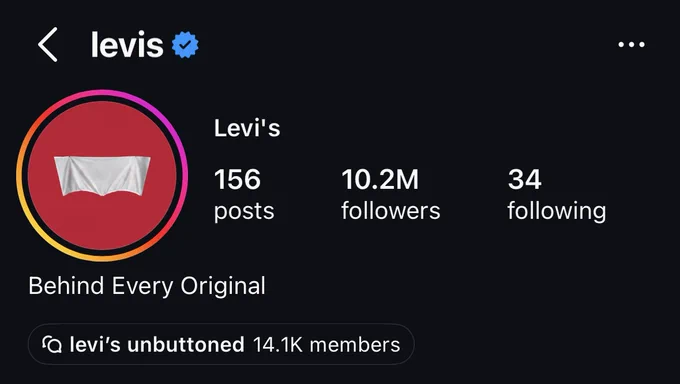Click the 14.1K members text
680x384 pixels.
point(326,345)
